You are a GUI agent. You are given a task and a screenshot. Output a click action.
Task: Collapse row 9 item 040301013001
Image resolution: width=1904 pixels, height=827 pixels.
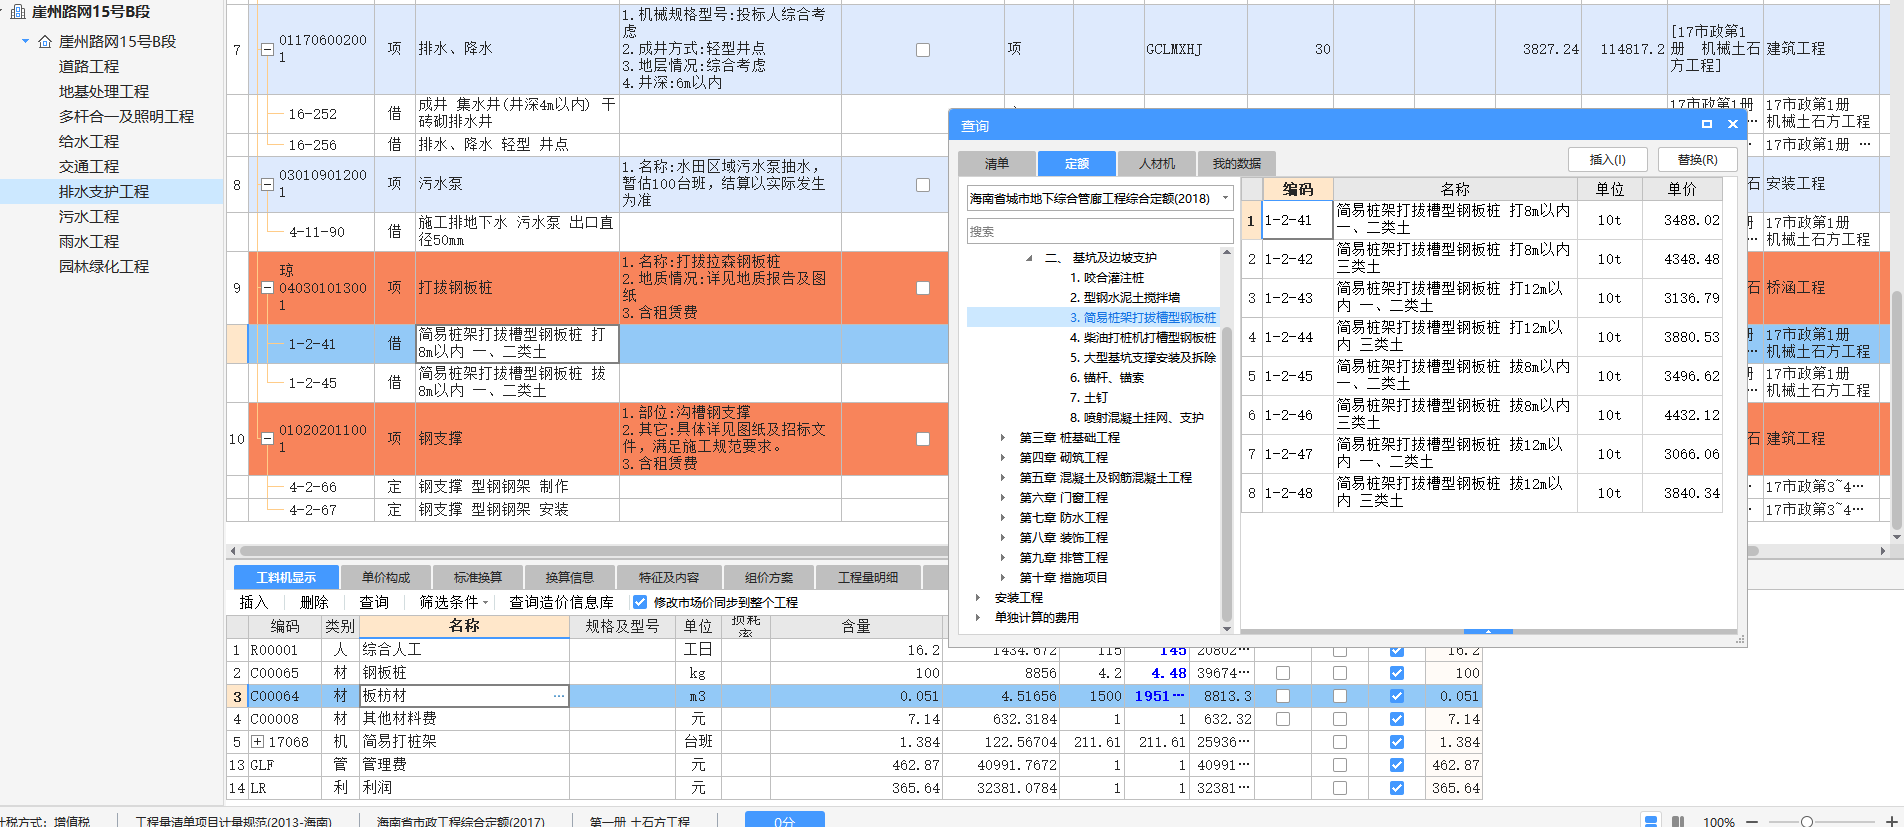pyautogui.click(x=267, y=288)
